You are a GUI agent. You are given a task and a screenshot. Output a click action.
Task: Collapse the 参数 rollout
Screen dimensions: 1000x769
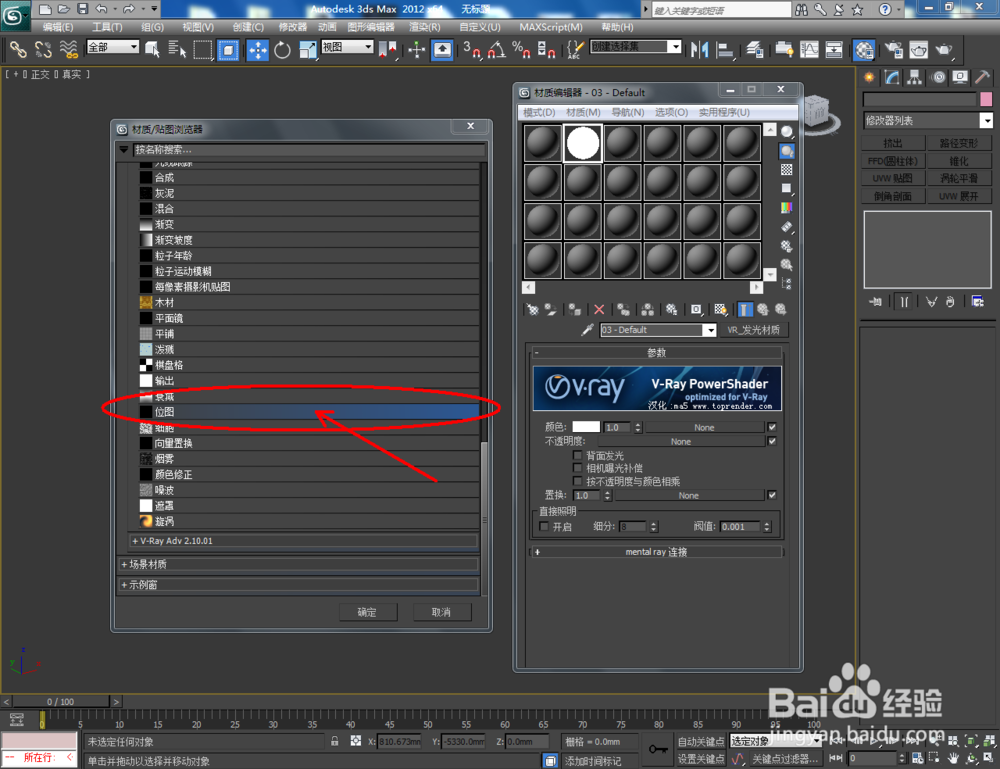pos(656,353)
